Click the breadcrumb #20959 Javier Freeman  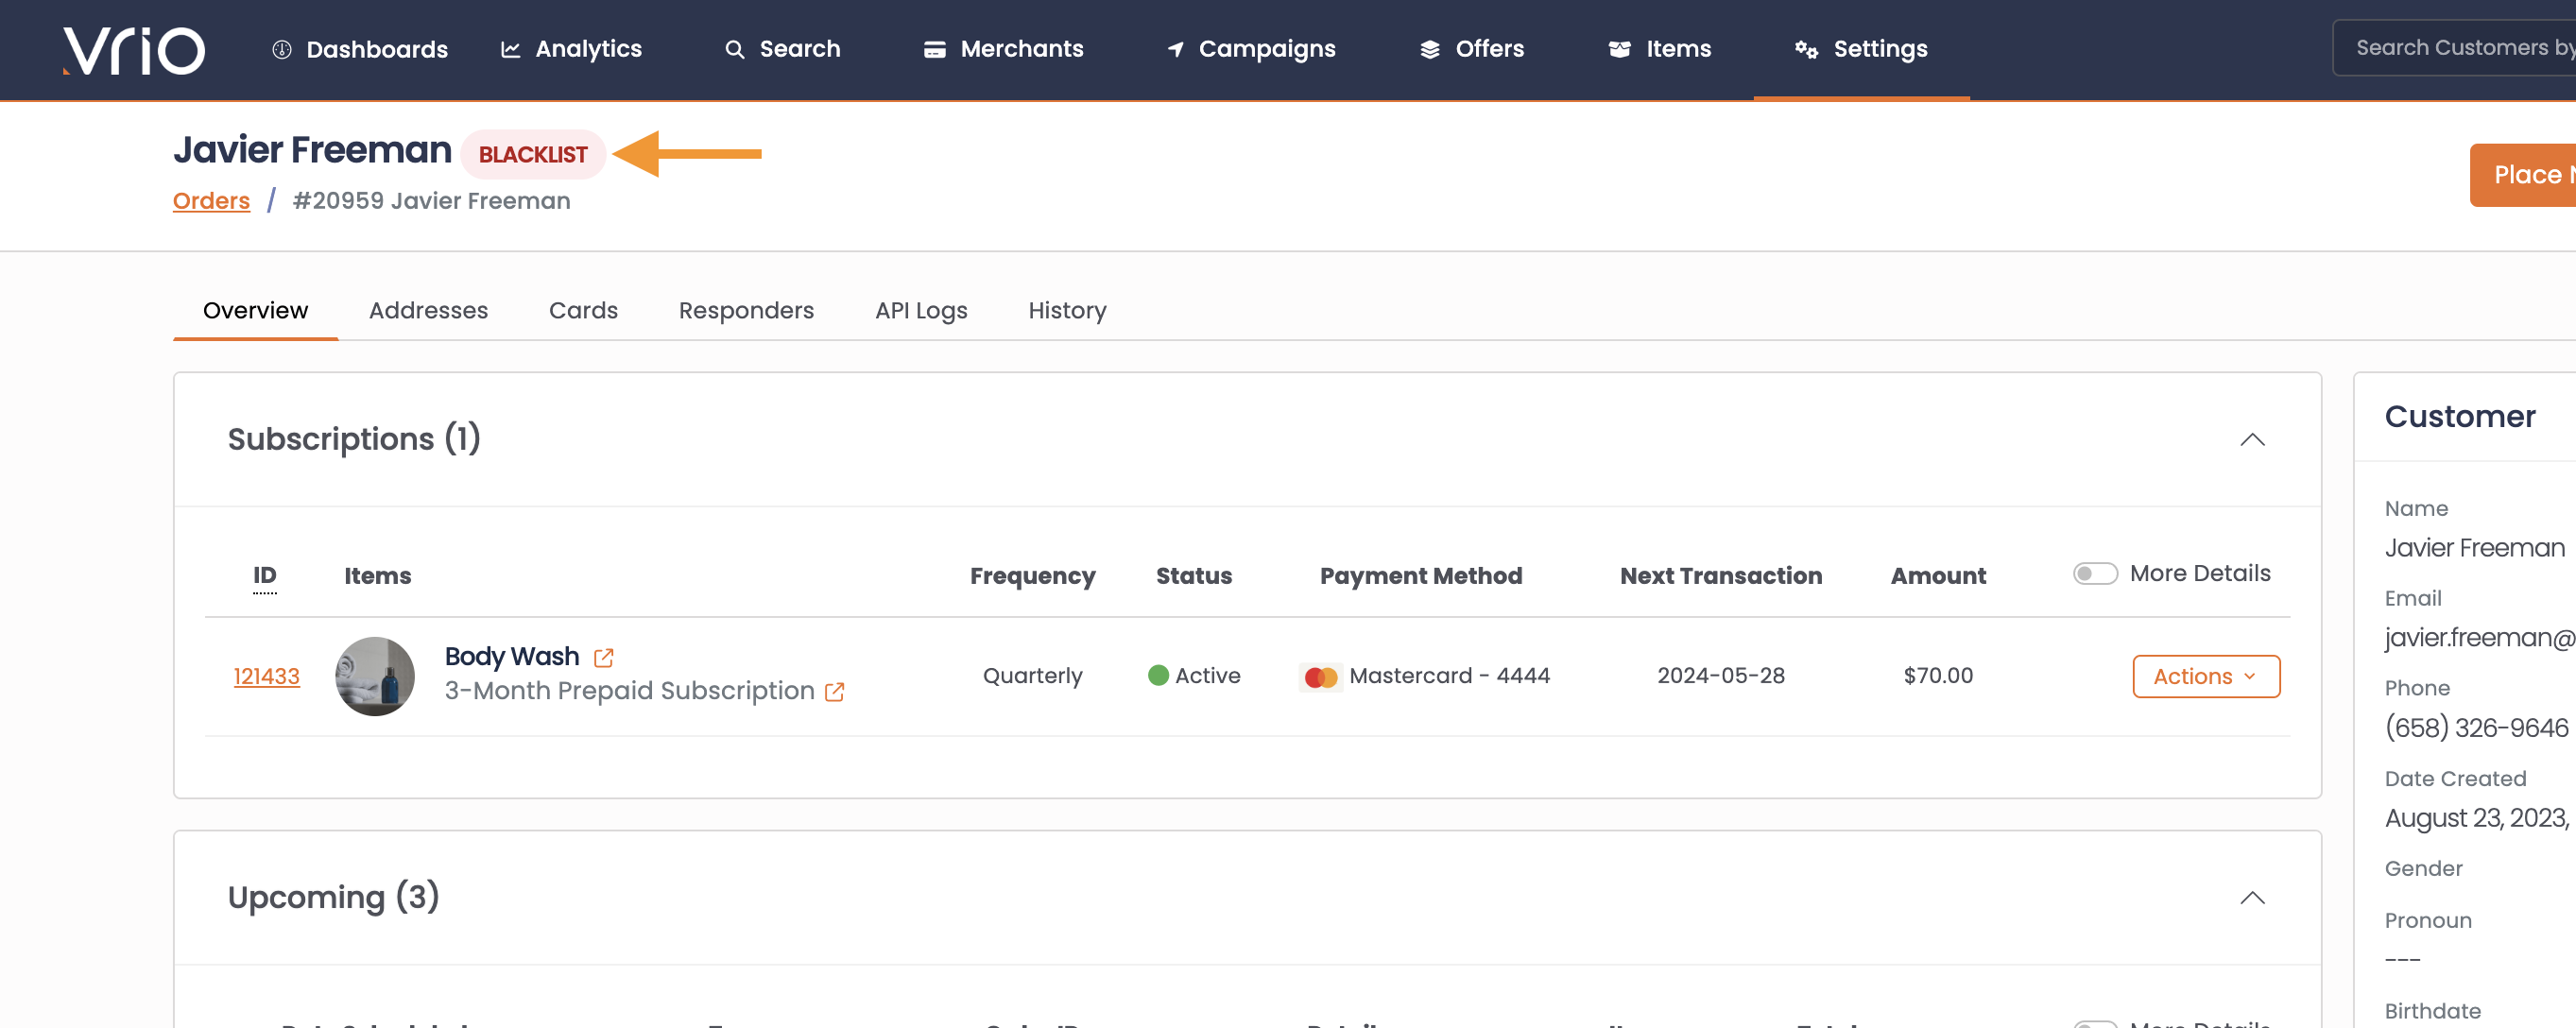pyautogui.click(x=431, y=201)
